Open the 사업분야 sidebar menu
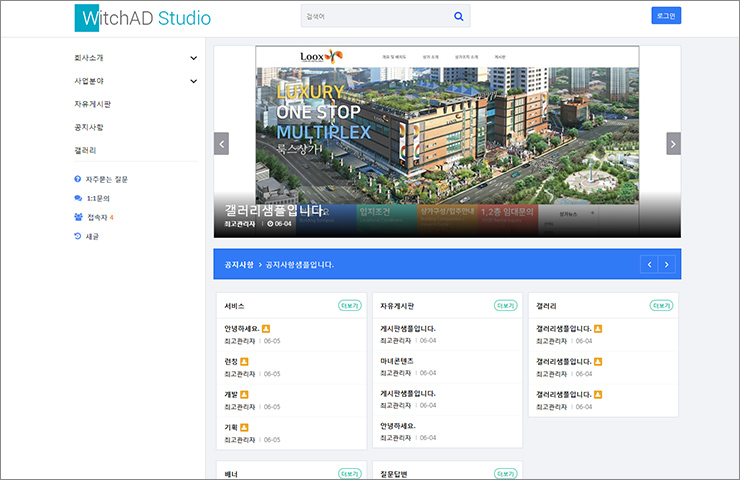740x480 pixels. (x=89, y=81)
